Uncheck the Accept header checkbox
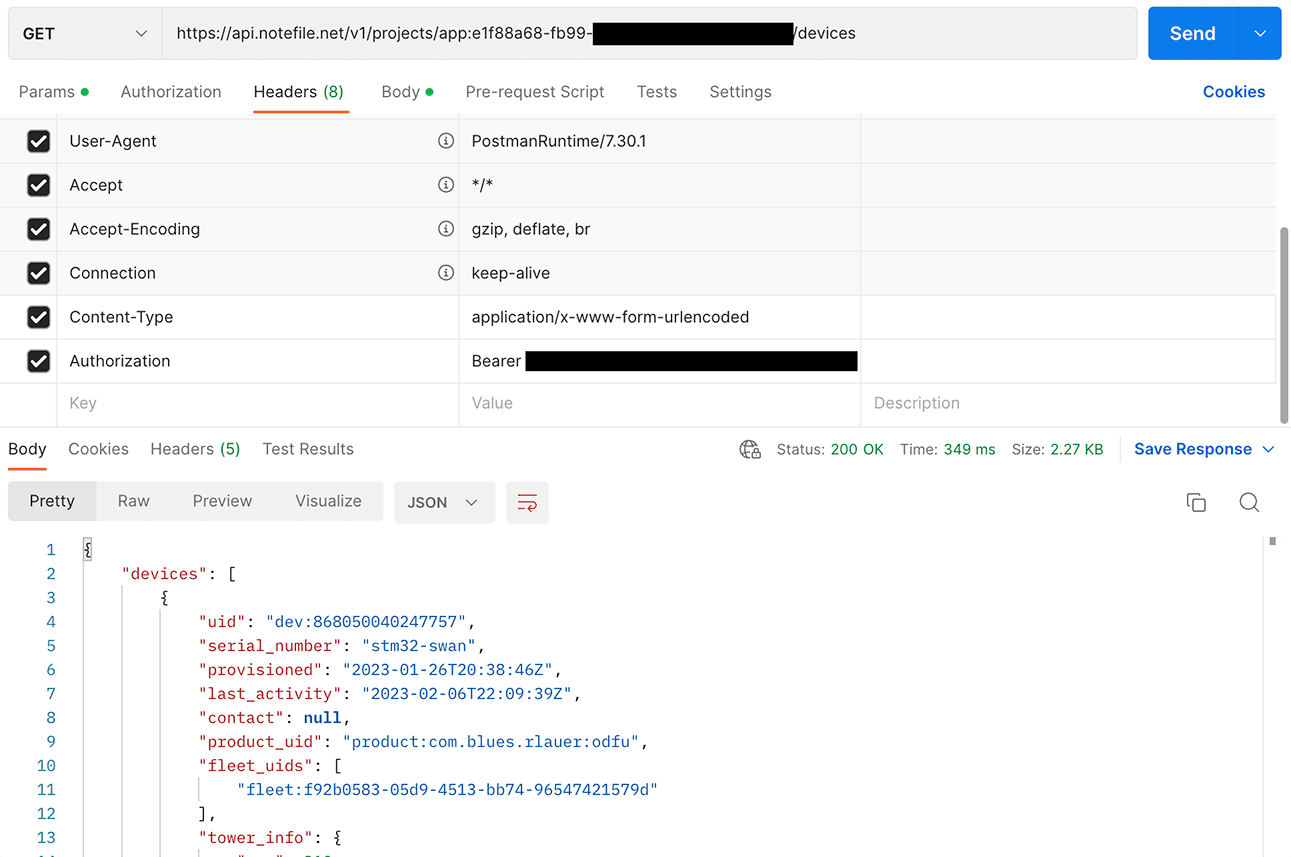1291x857 pixels. 38,185
